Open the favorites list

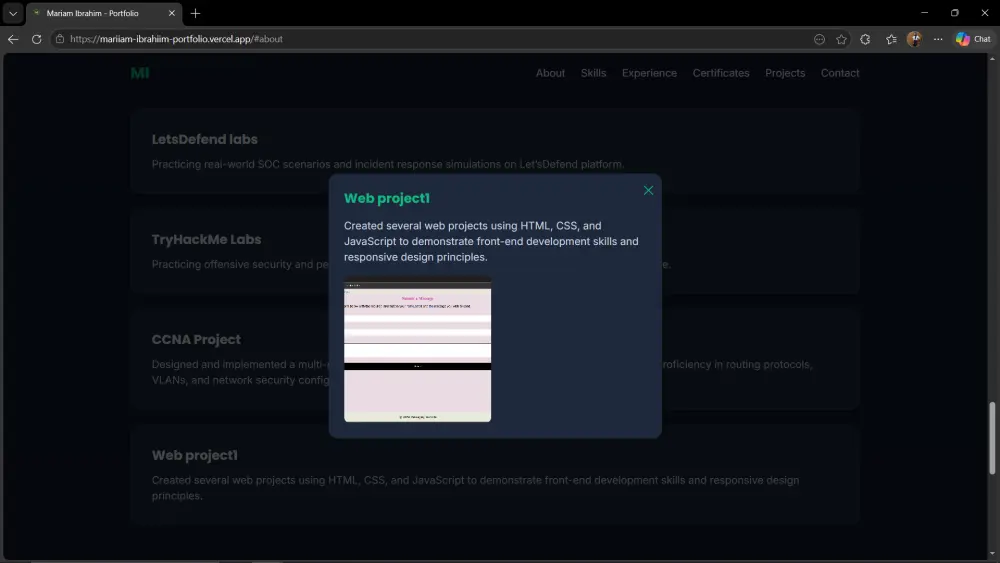tap(891, 39)
